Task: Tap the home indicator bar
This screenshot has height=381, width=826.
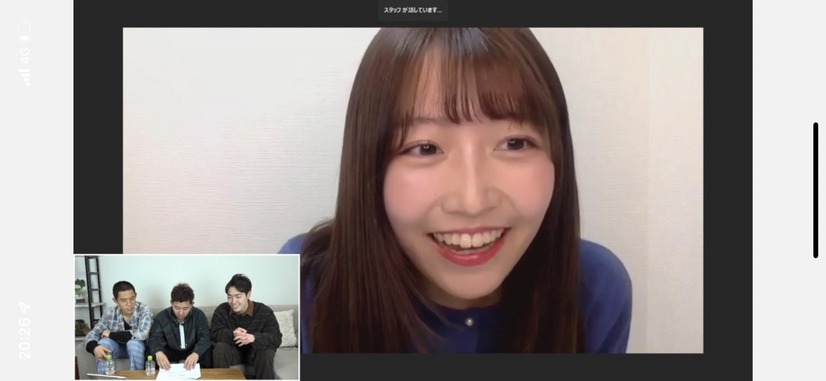Action: click(x=815, y=190)
